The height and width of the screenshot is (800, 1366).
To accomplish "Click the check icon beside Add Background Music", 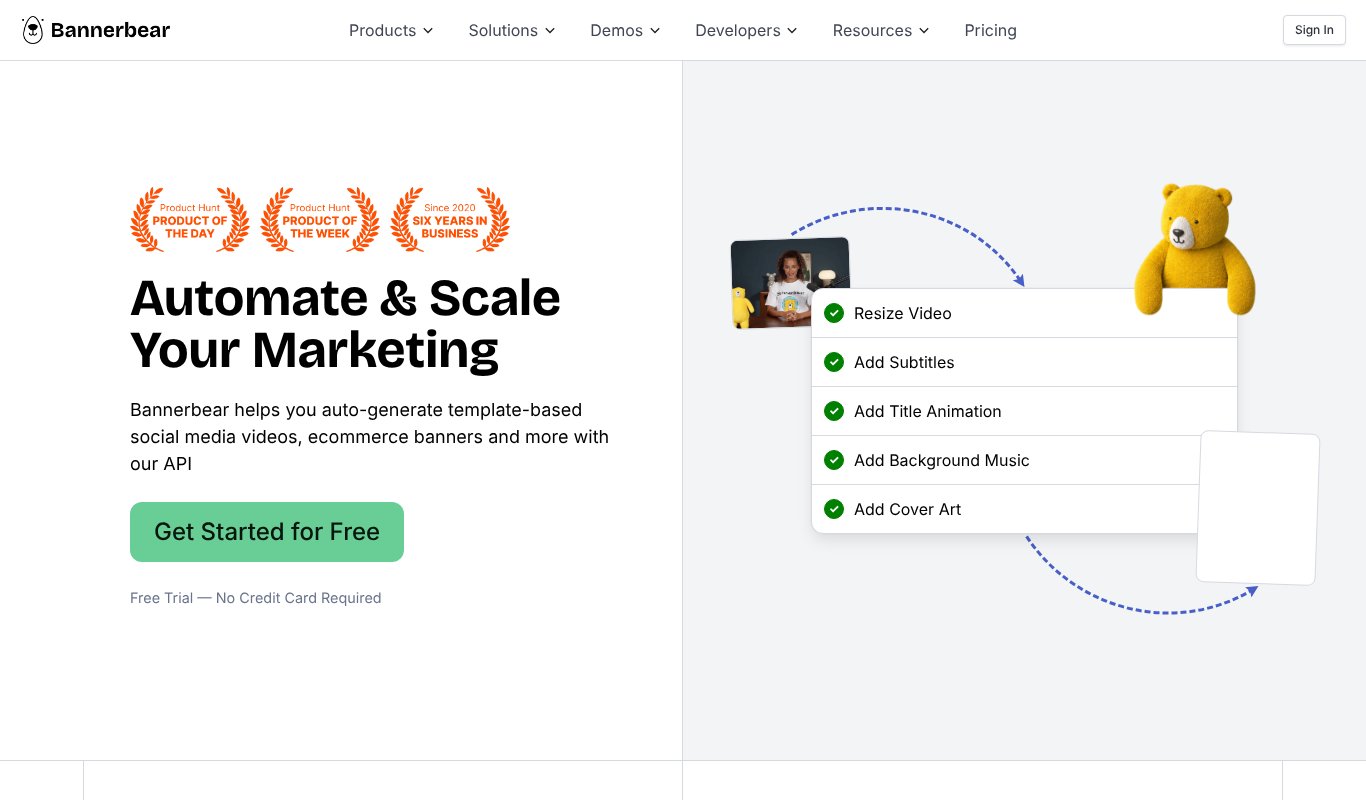I will 834,460.
